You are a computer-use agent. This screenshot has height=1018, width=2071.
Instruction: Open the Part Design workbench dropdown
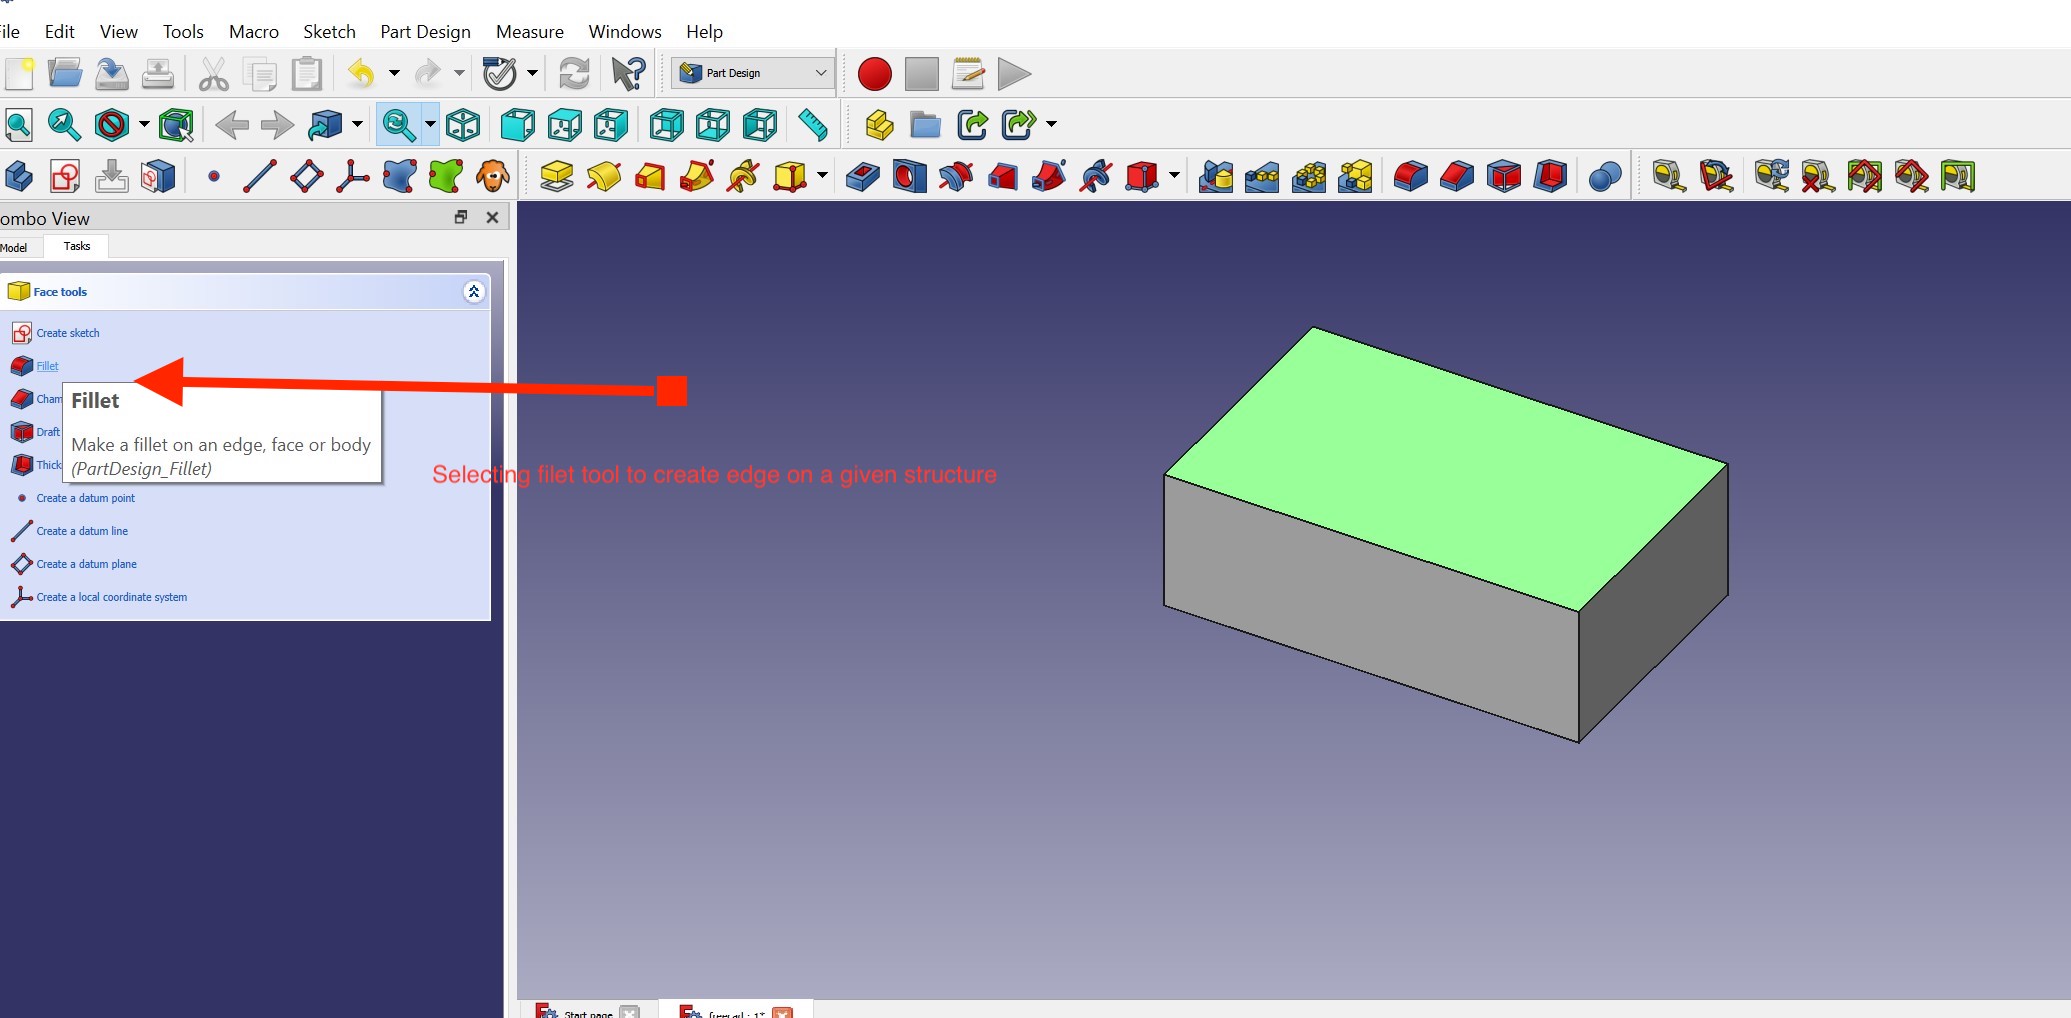pos(753,73)
